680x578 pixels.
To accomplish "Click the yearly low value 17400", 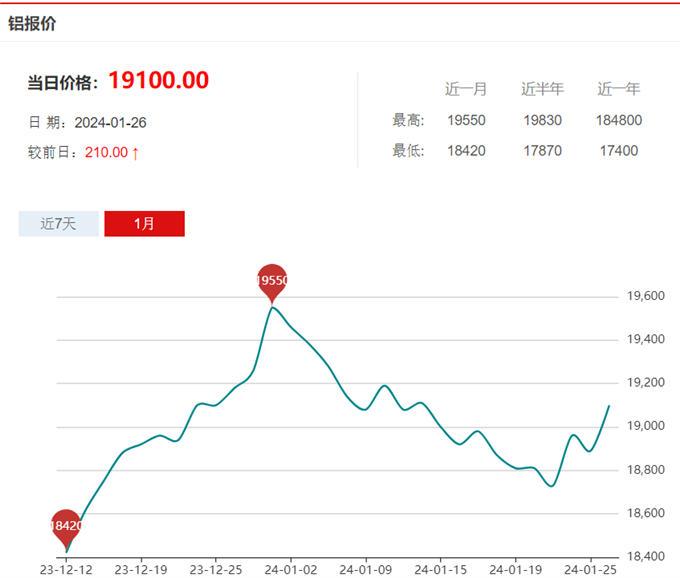I will pyautogui.click(x=619, y=150).
